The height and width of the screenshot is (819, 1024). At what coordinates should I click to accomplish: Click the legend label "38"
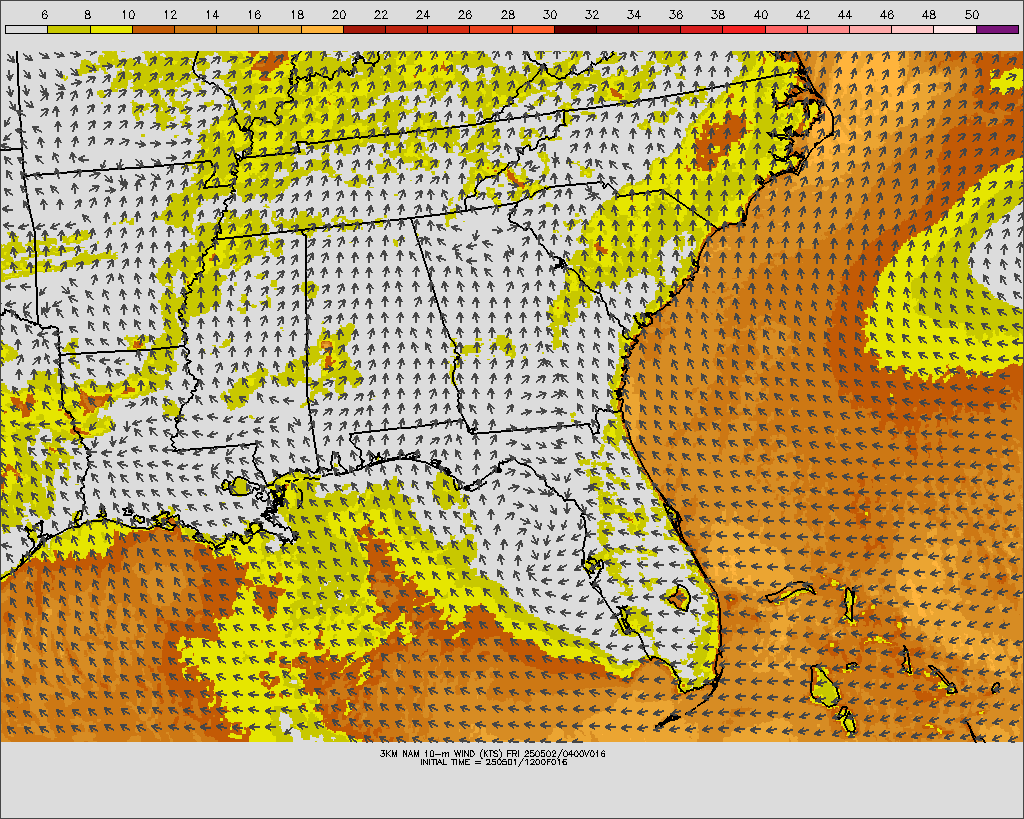pos(718,14)
